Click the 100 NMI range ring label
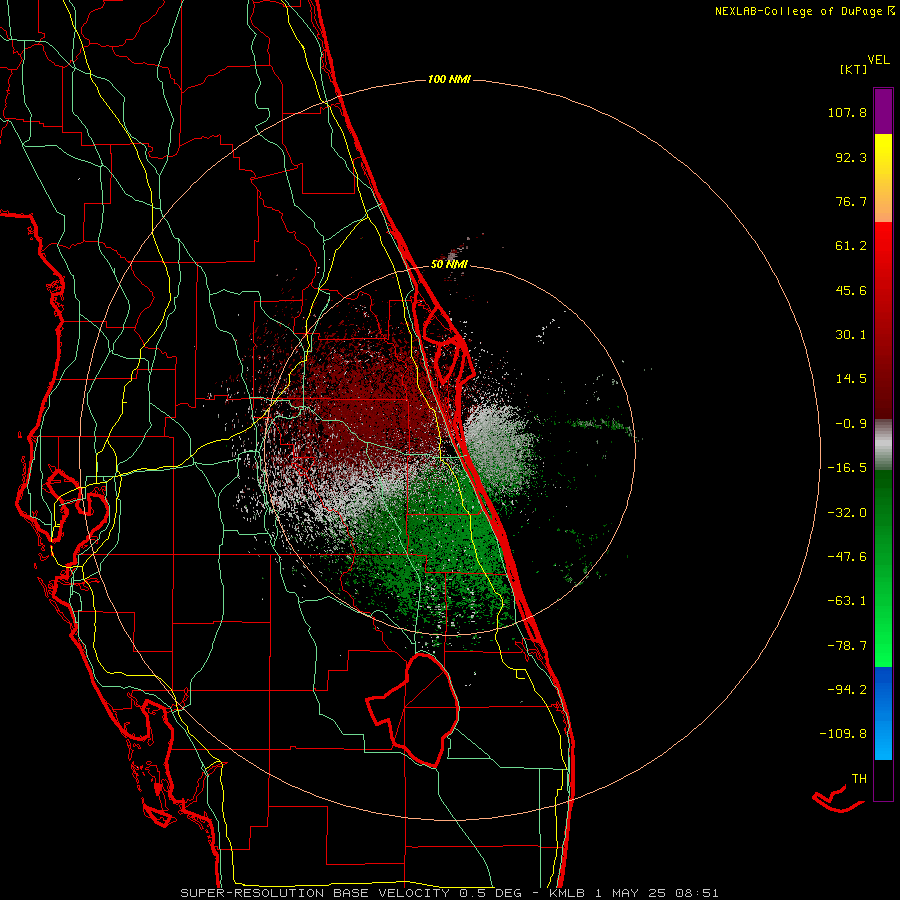 tap(449, 79)
